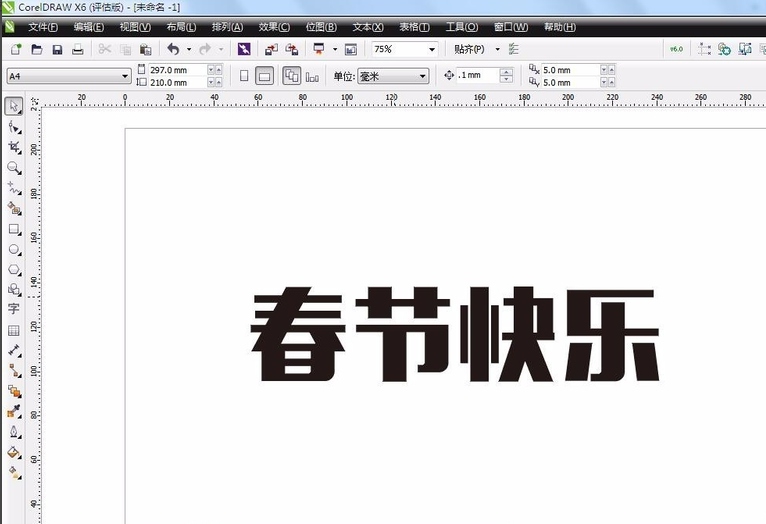Open the 帮助(H) menu
766x524 pixels.
(x=560, y=27)
